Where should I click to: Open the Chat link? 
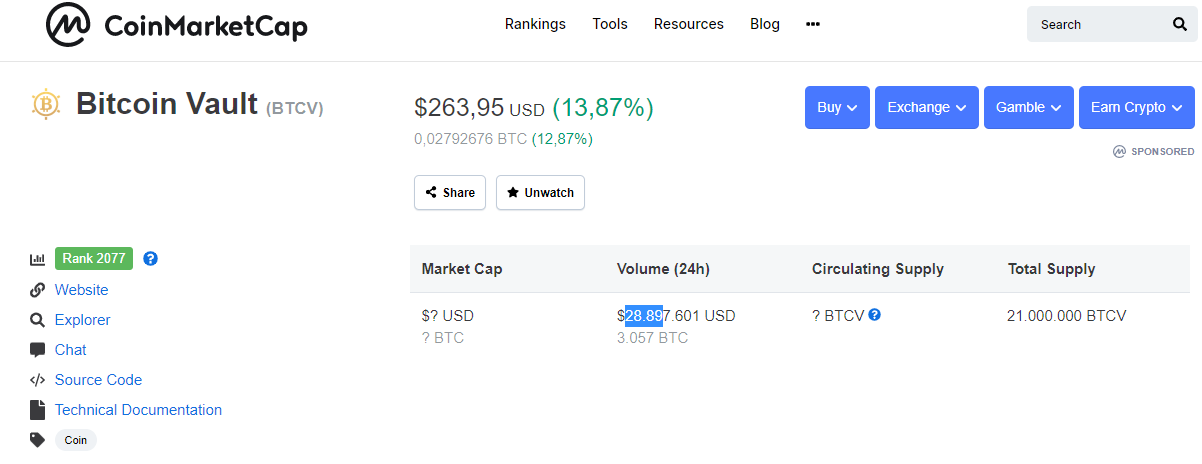pos(70,350)
